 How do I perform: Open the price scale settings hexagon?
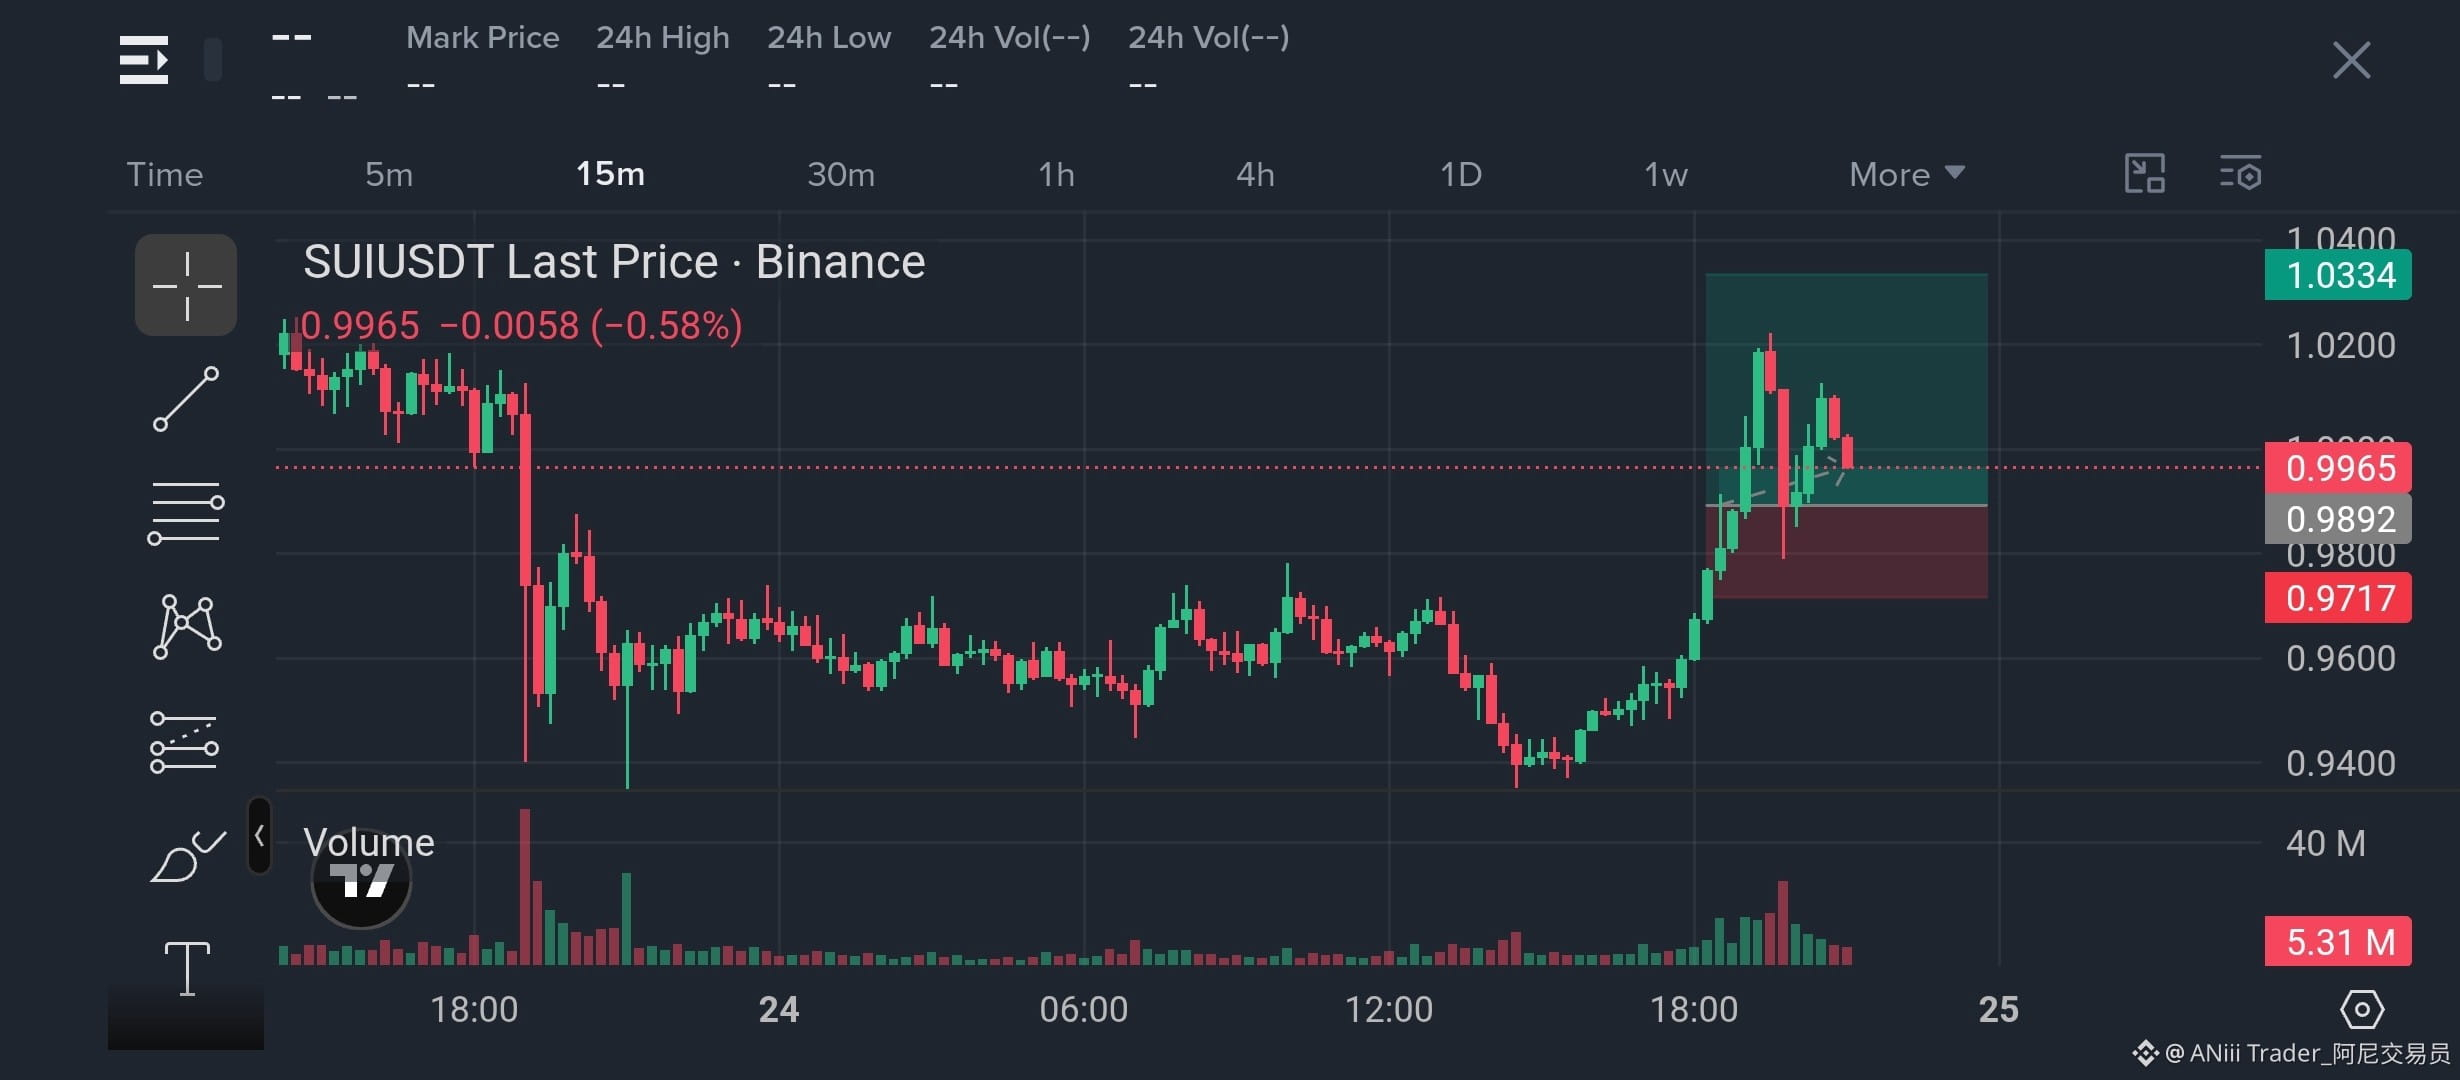tap(2362, 1009)
